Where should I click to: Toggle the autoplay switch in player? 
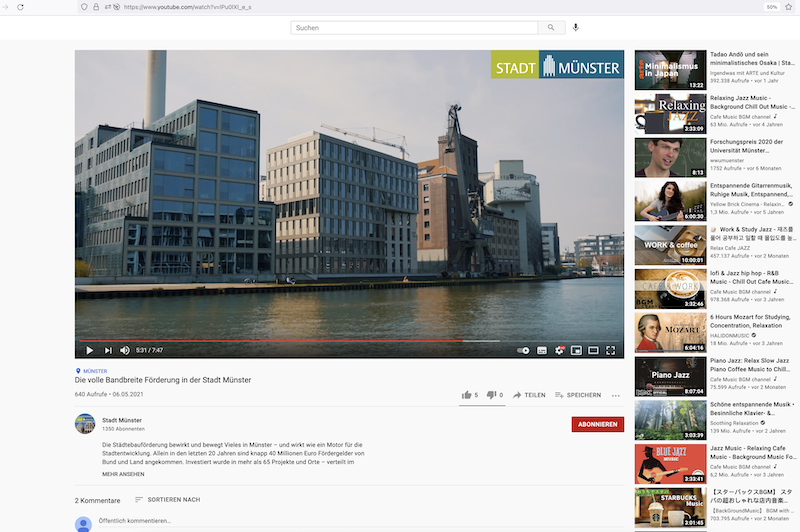point(523,350)
